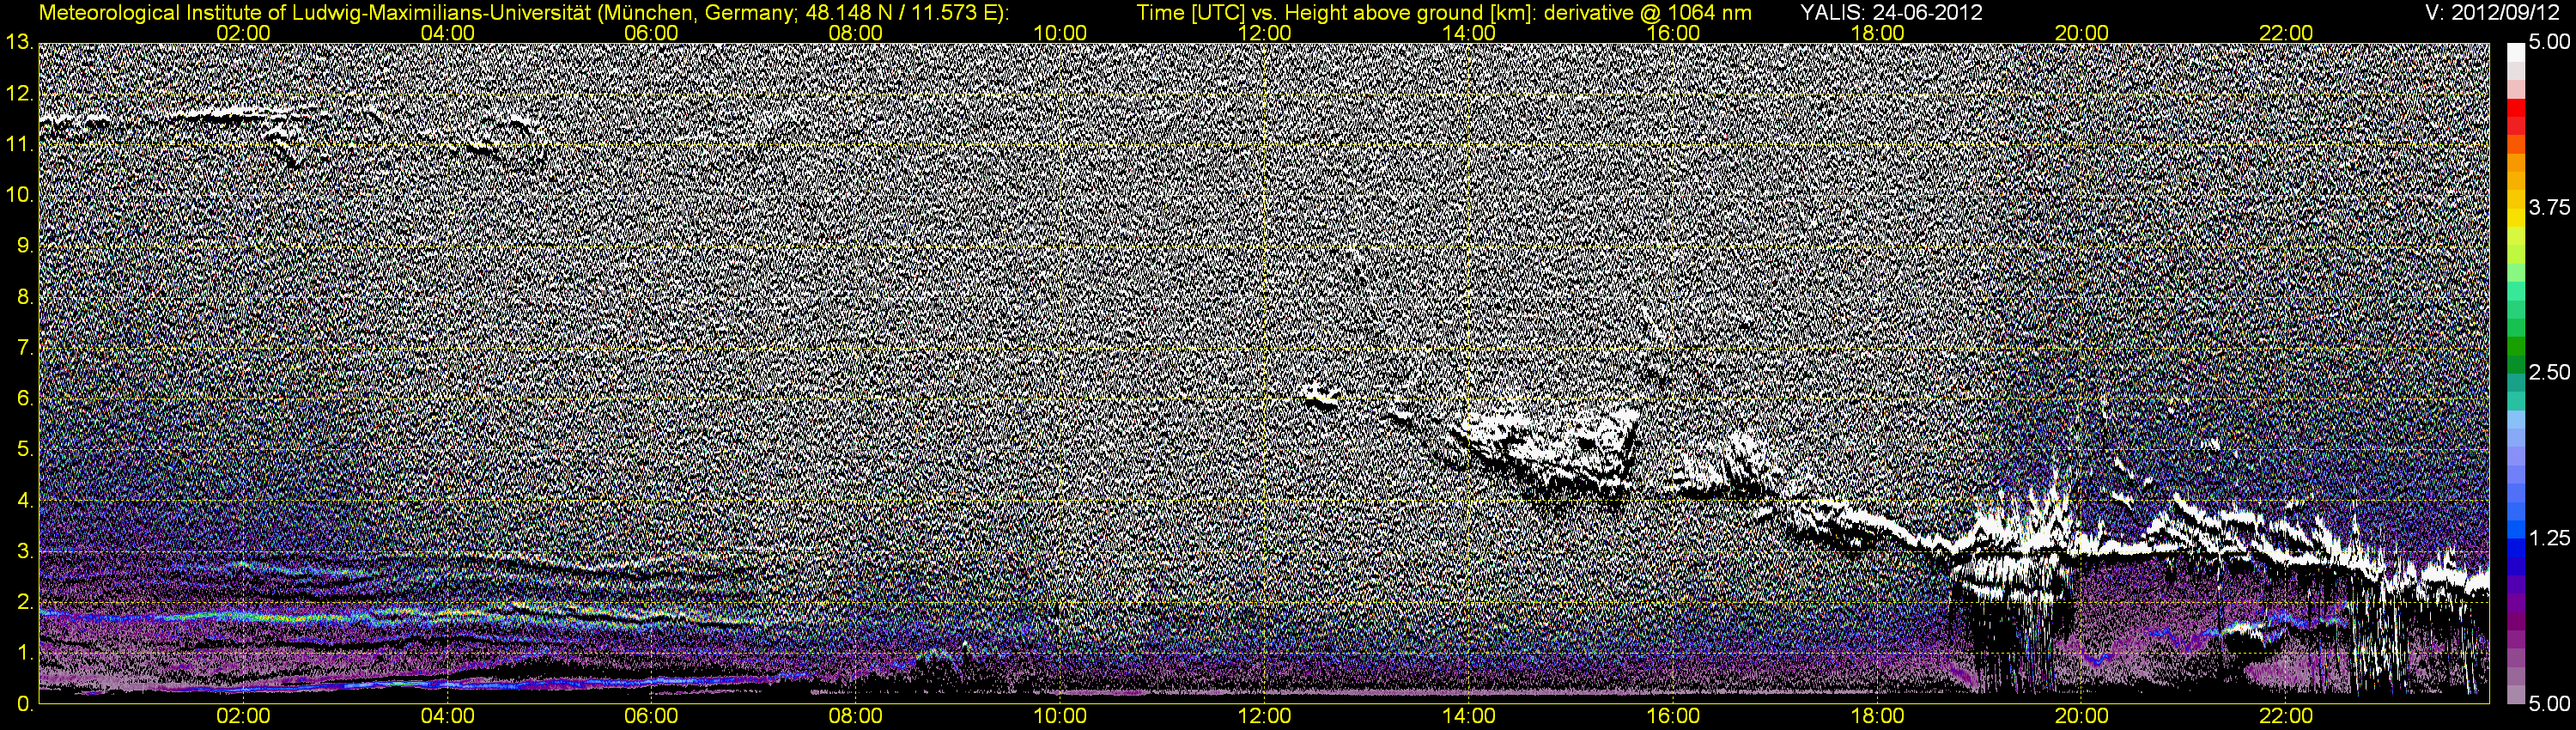Click the bottom '5.00' color scale value
This screenshot has width=2576, height=730.
pos(2549,703)
